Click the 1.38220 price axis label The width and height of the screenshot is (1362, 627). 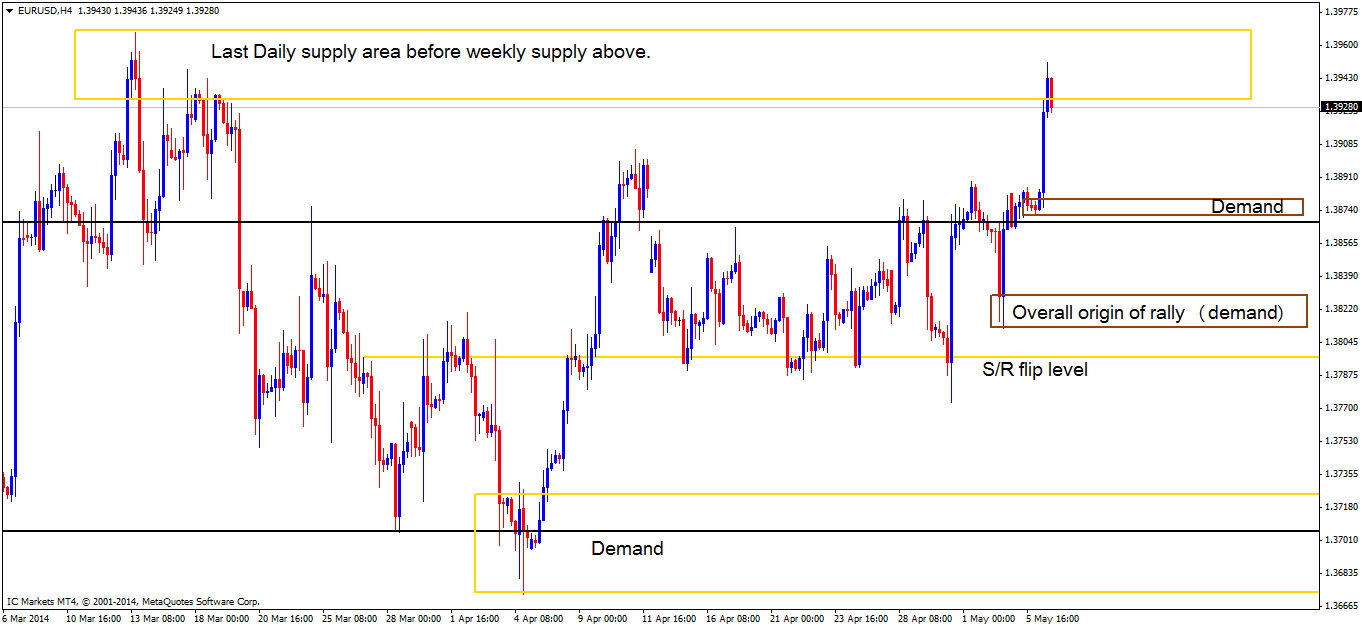click(x=1341, y=309)
